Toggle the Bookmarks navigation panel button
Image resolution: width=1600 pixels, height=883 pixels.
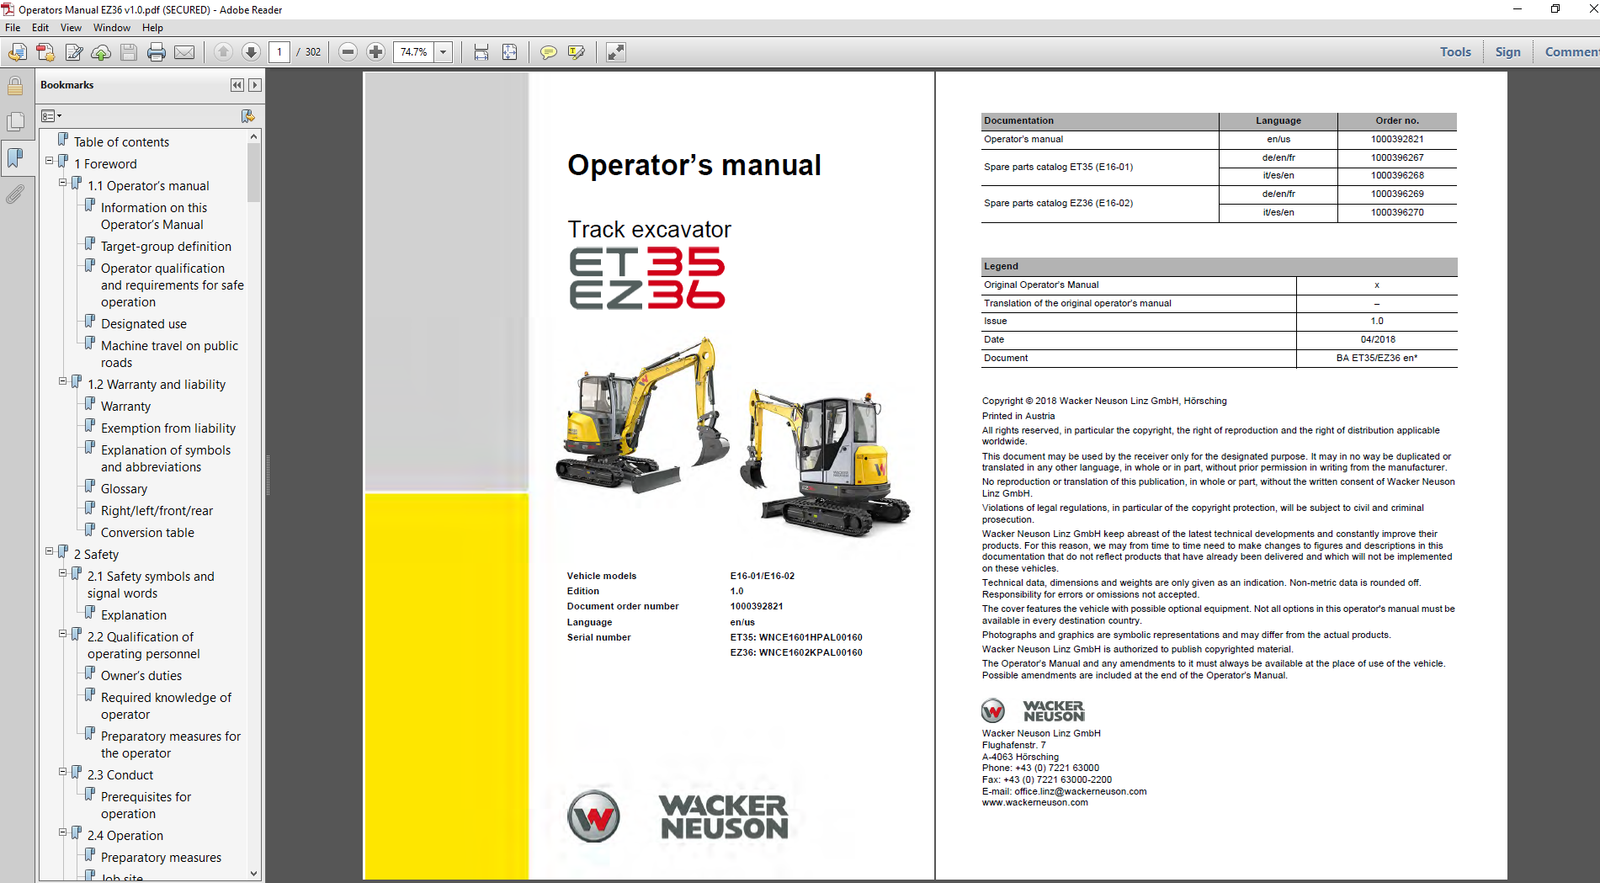[15, 157]
